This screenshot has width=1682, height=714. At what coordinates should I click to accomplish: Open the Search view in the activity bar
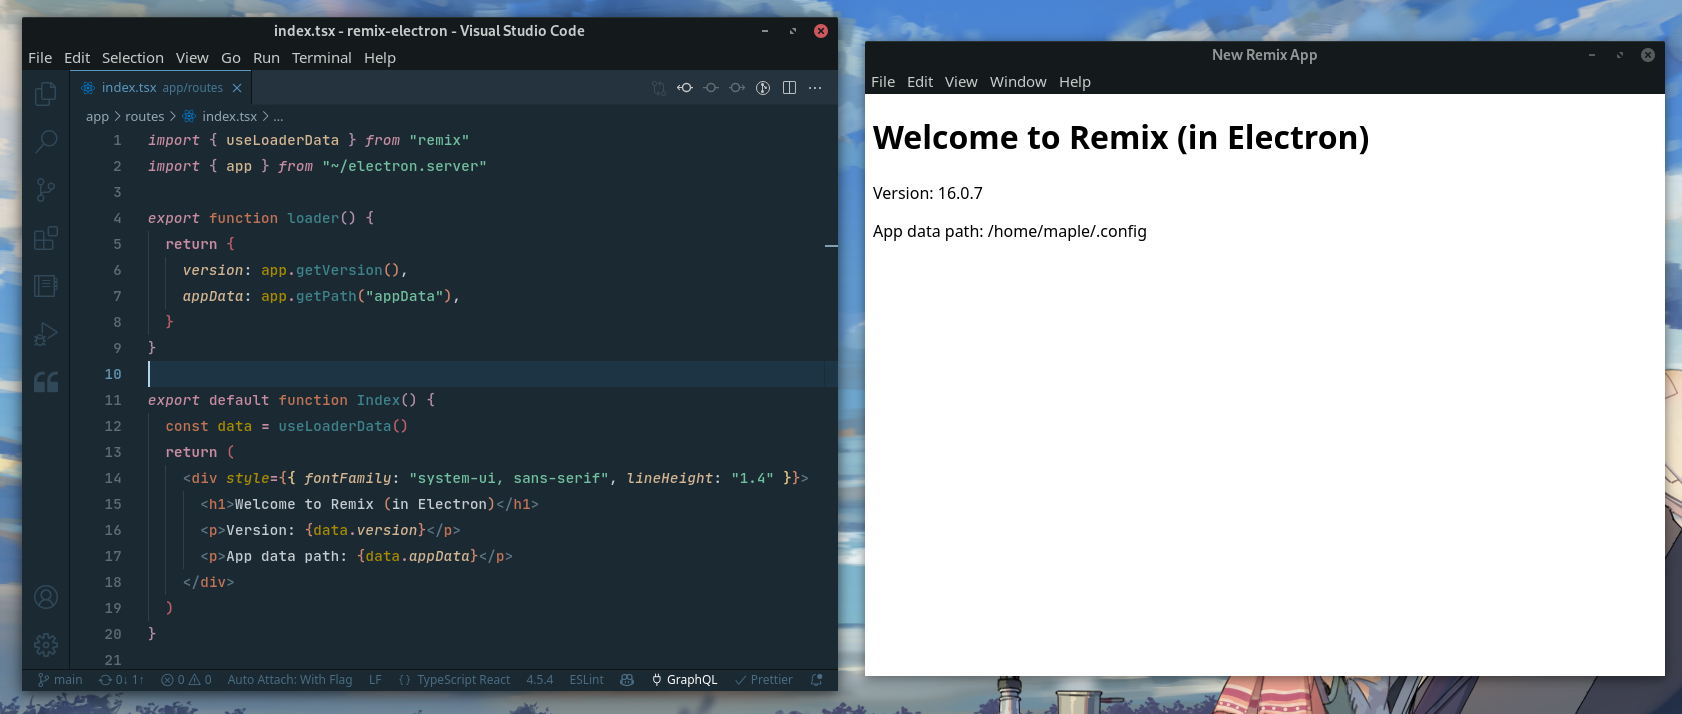point(46,141)
